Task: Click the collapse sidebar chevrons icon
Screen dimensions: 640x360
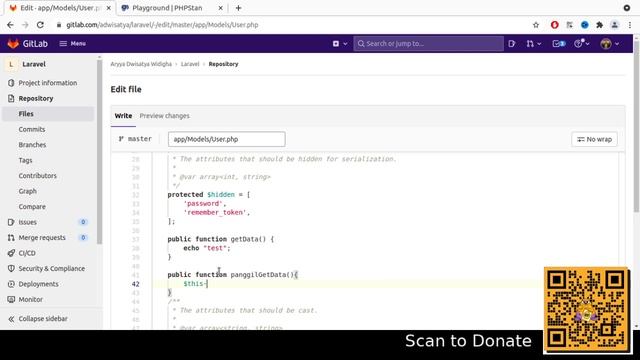Action: pyautogui.click(x=11, y=319)
